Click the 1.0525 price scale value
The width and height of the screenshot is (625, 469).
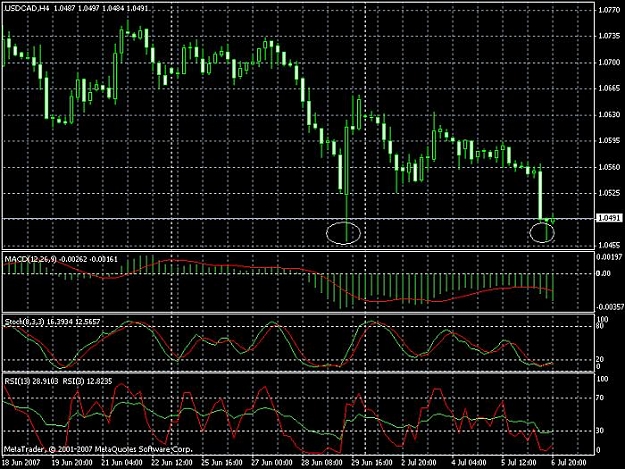click(x=609, y=193)
